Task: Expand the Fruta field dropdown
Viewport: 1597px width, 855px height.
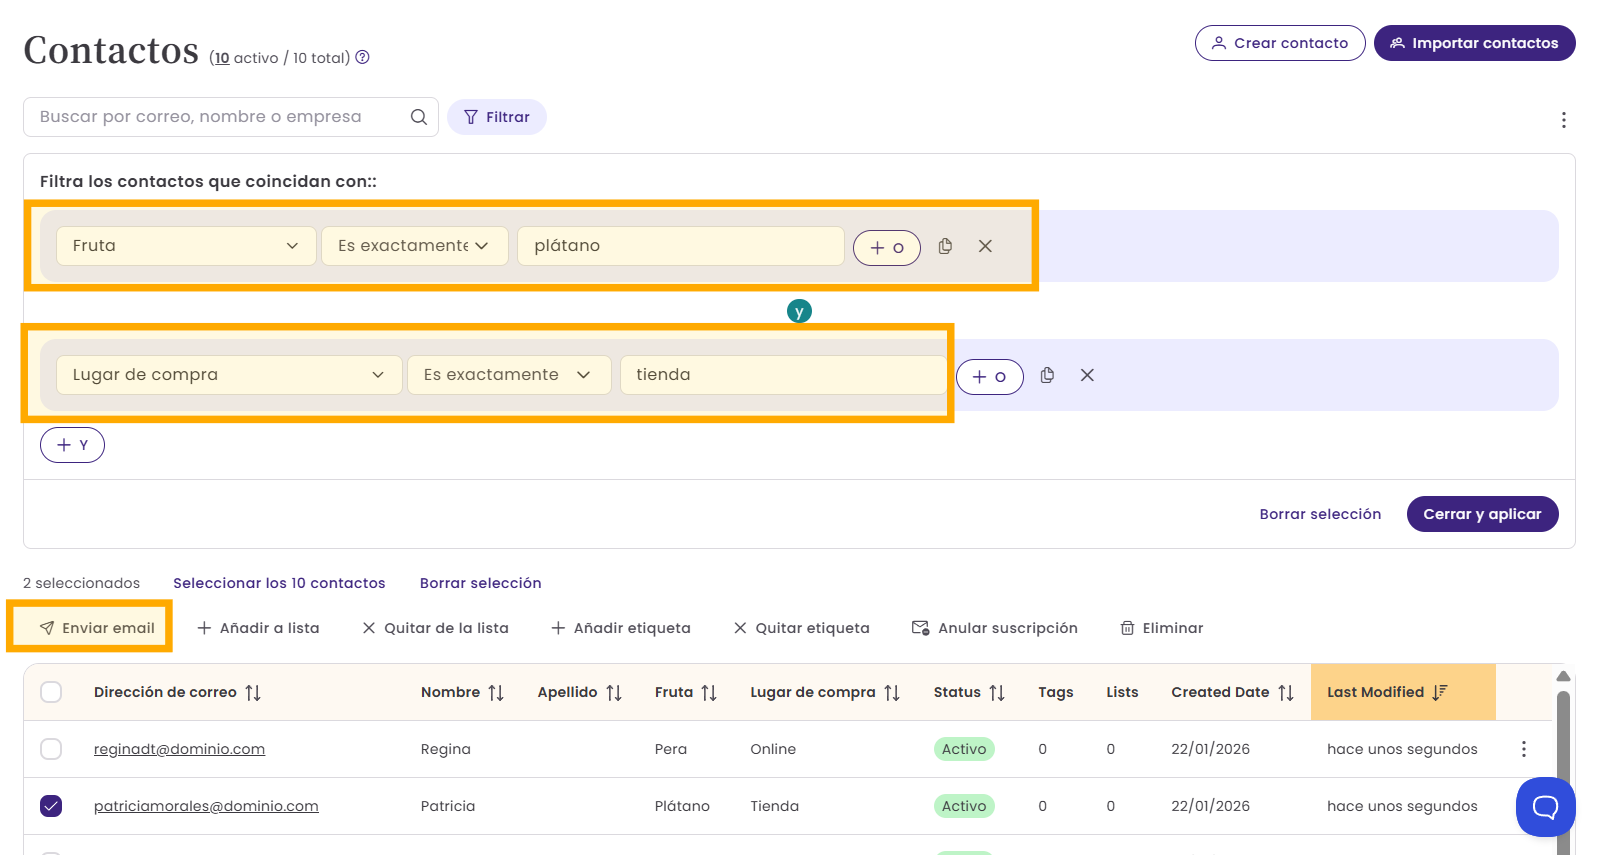Action: [x=186, y=246]
